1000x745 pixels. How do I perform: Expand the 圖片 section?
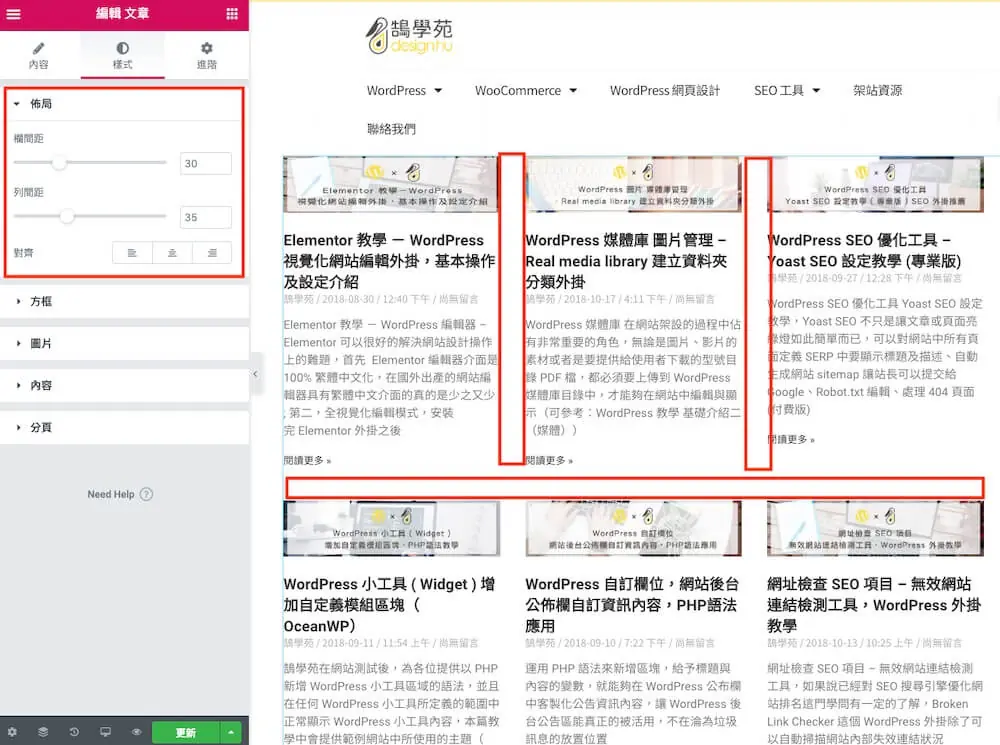click(124, 343)
